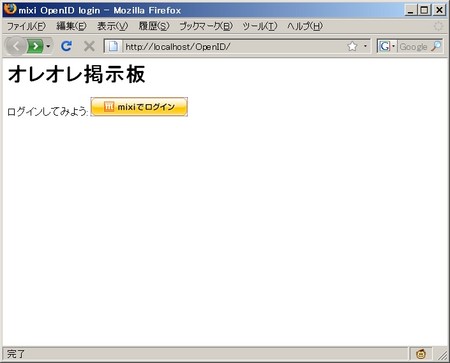The width and height of the screenshot is (450, 363).
Task: Click the mixiでログイン button
Action: [x=139, y=107]
